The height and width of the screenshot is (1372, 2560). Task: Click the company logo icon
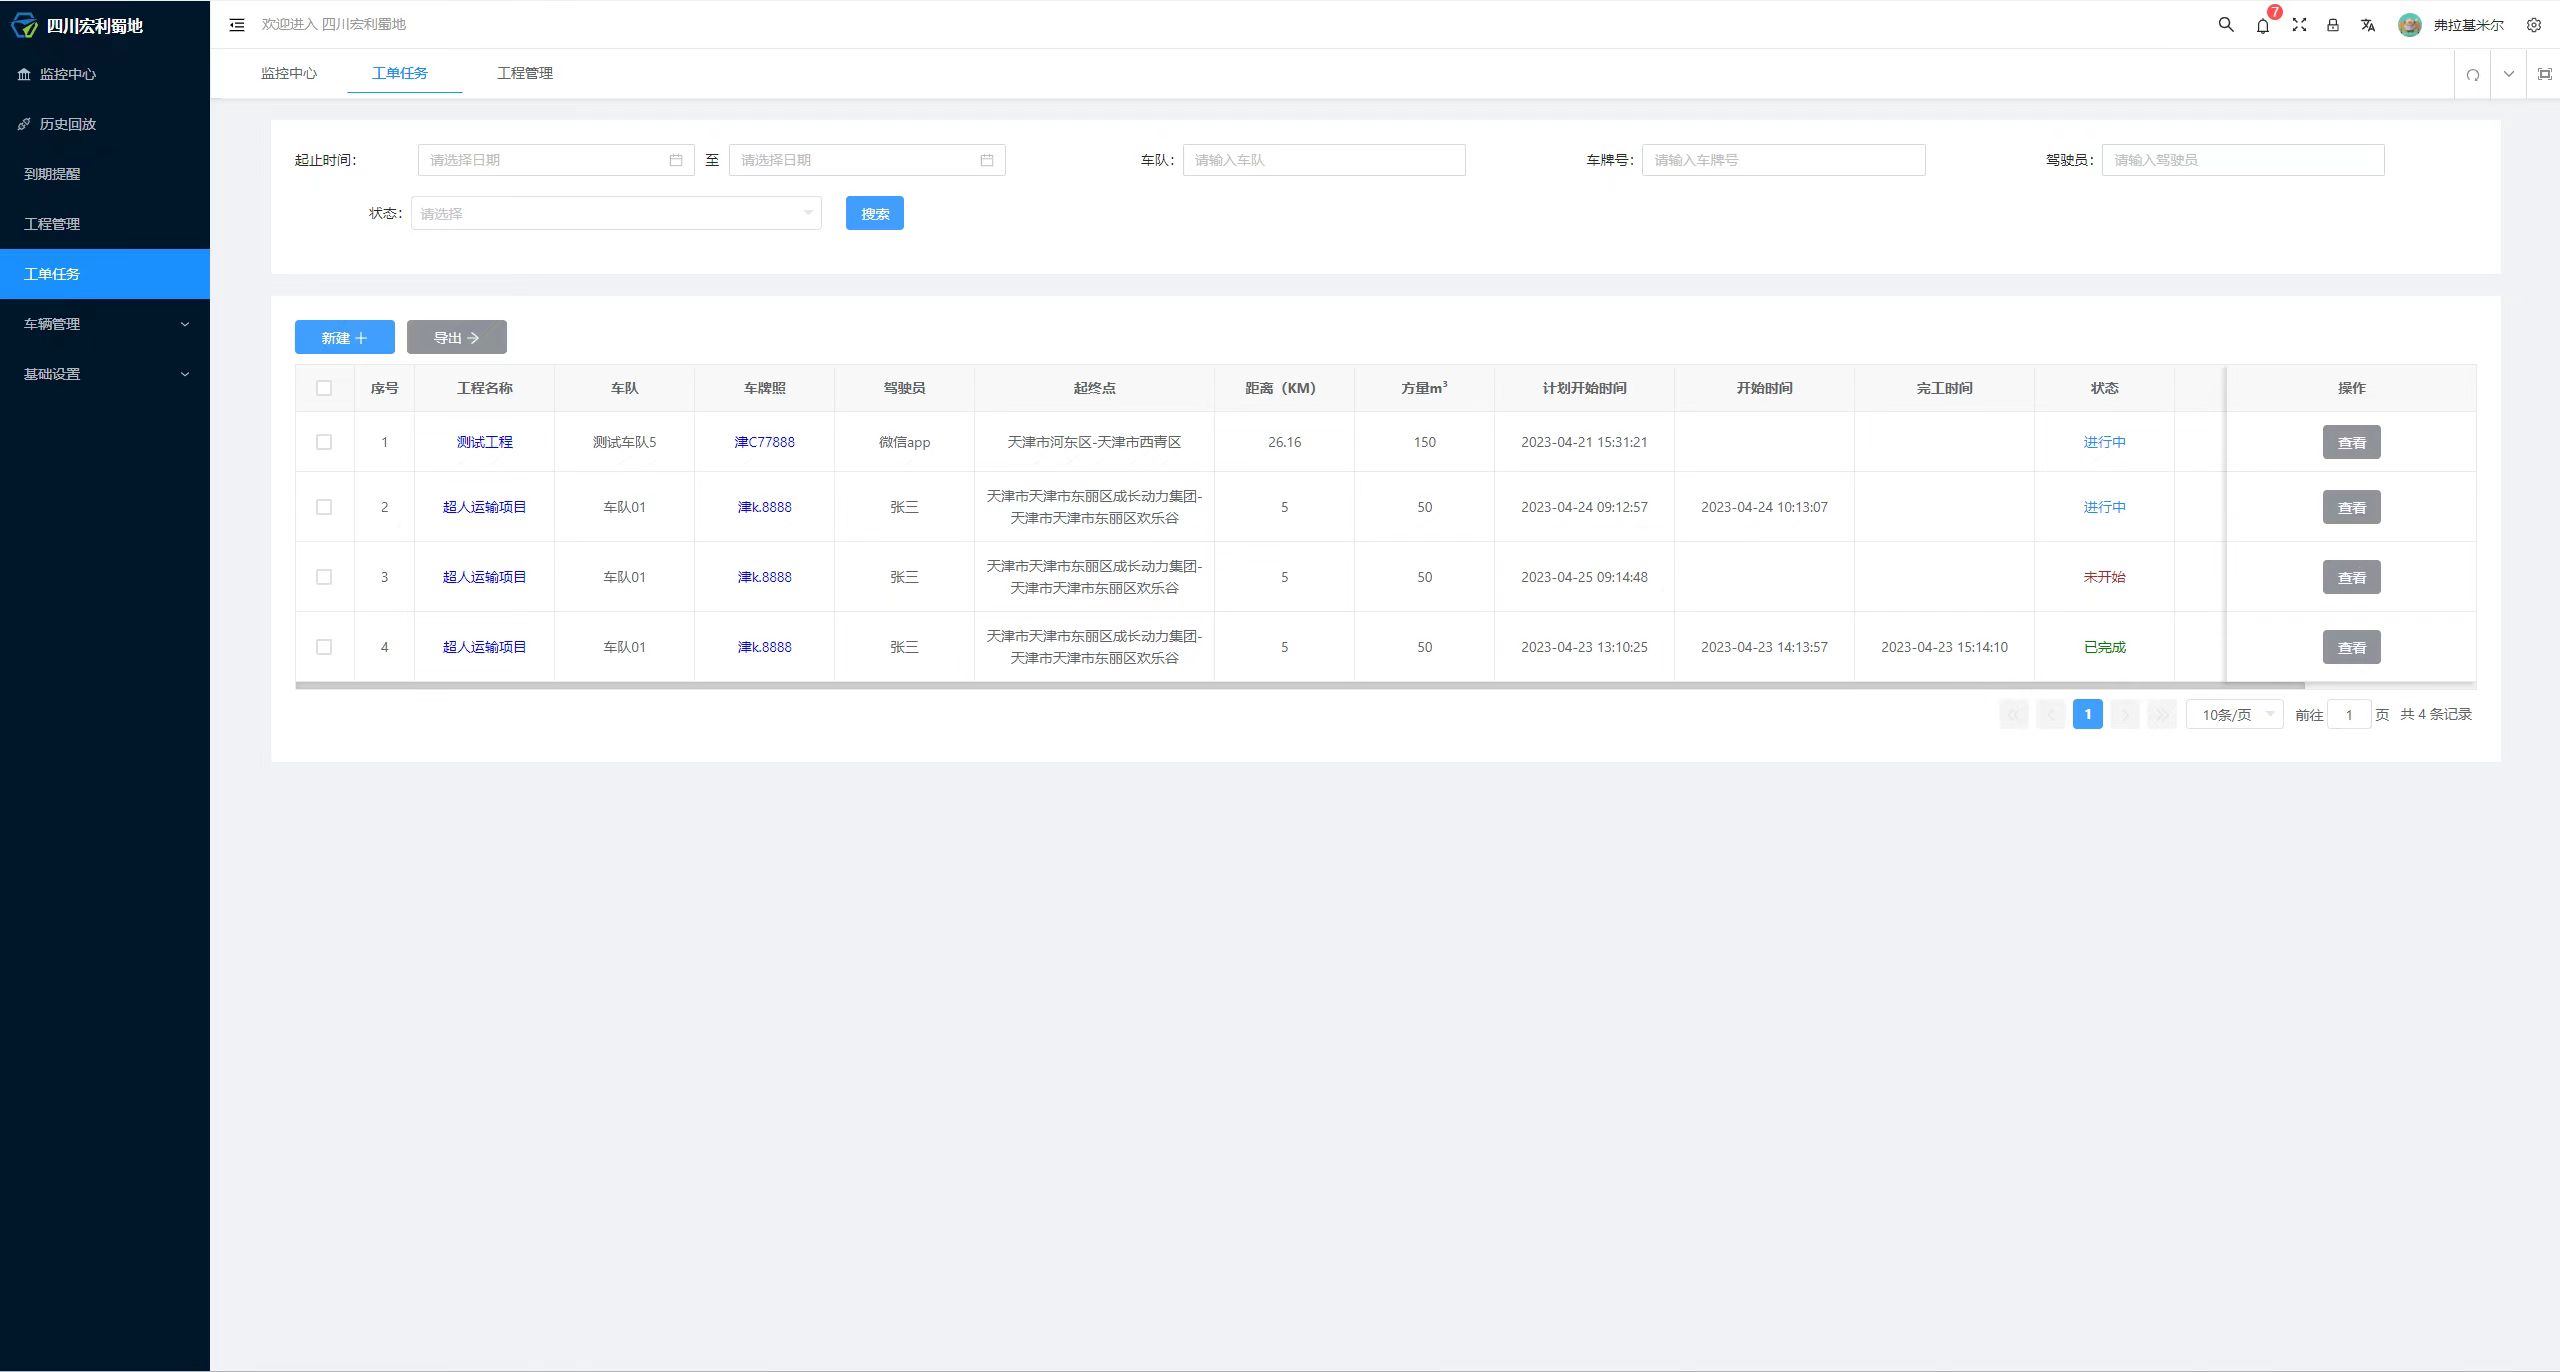24,25
